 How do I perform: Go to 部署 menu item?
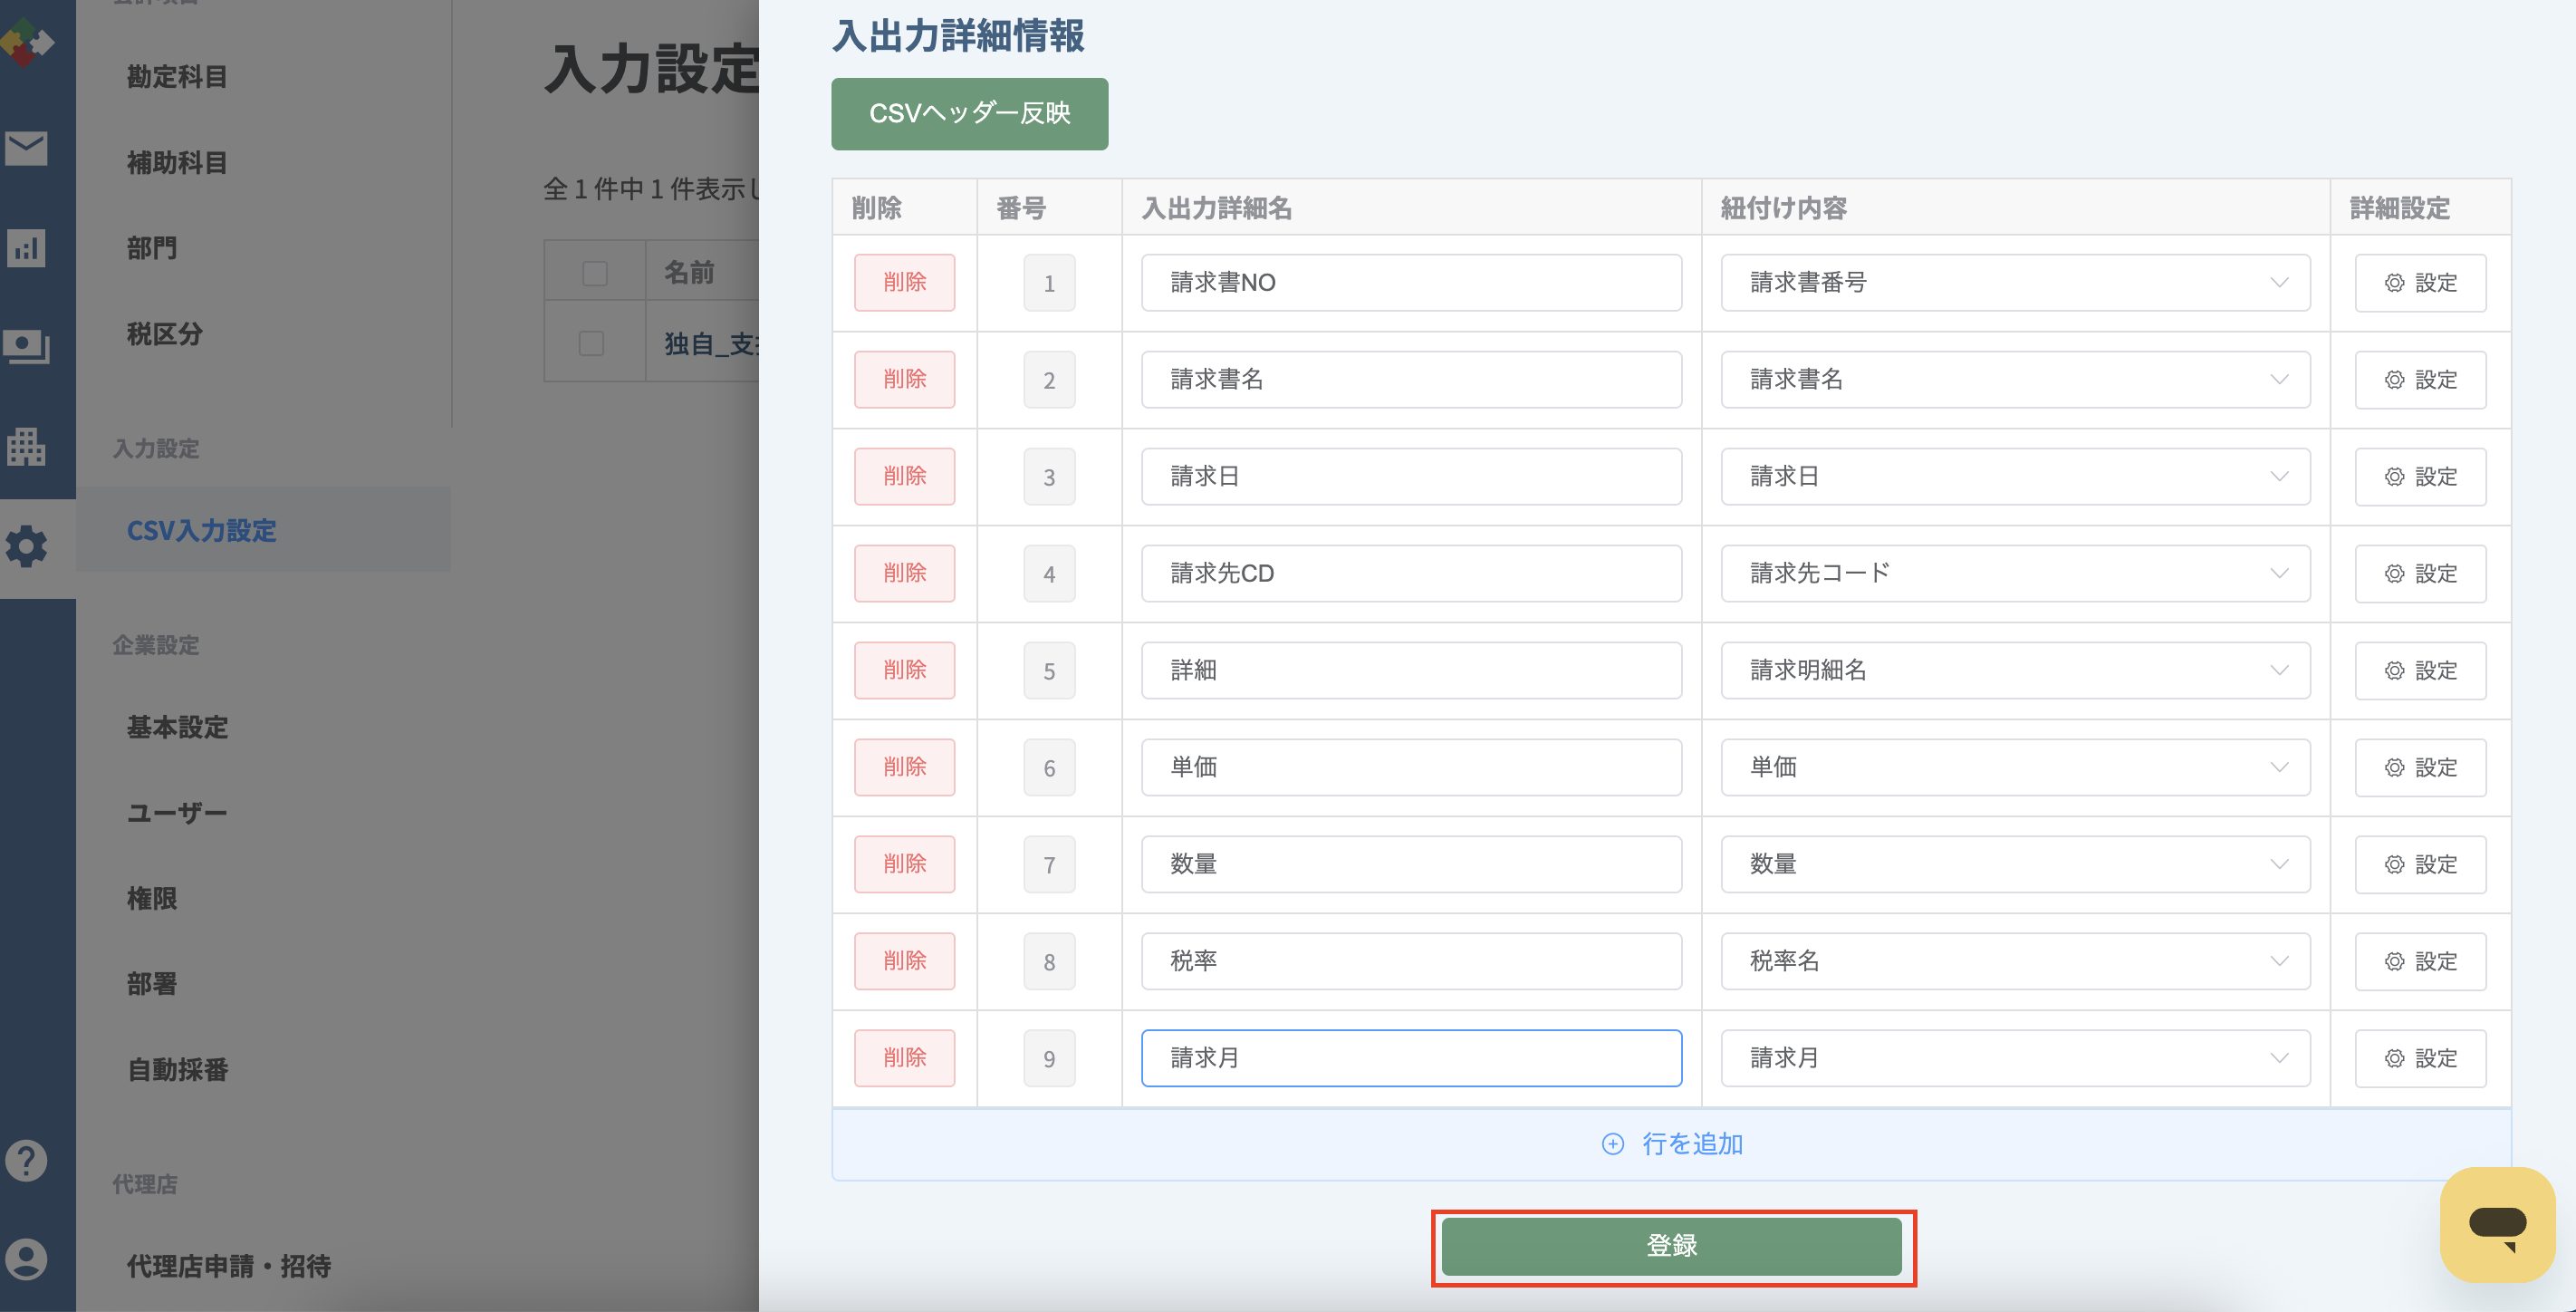(152, 984)
